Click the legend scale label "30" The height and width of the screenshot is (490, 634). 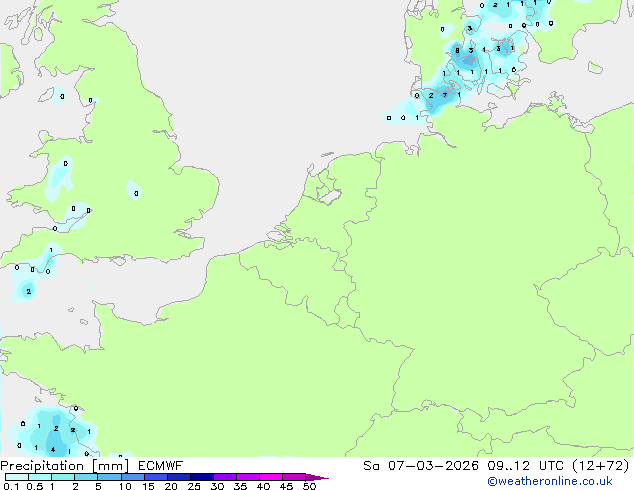click(x=217, y=486)
